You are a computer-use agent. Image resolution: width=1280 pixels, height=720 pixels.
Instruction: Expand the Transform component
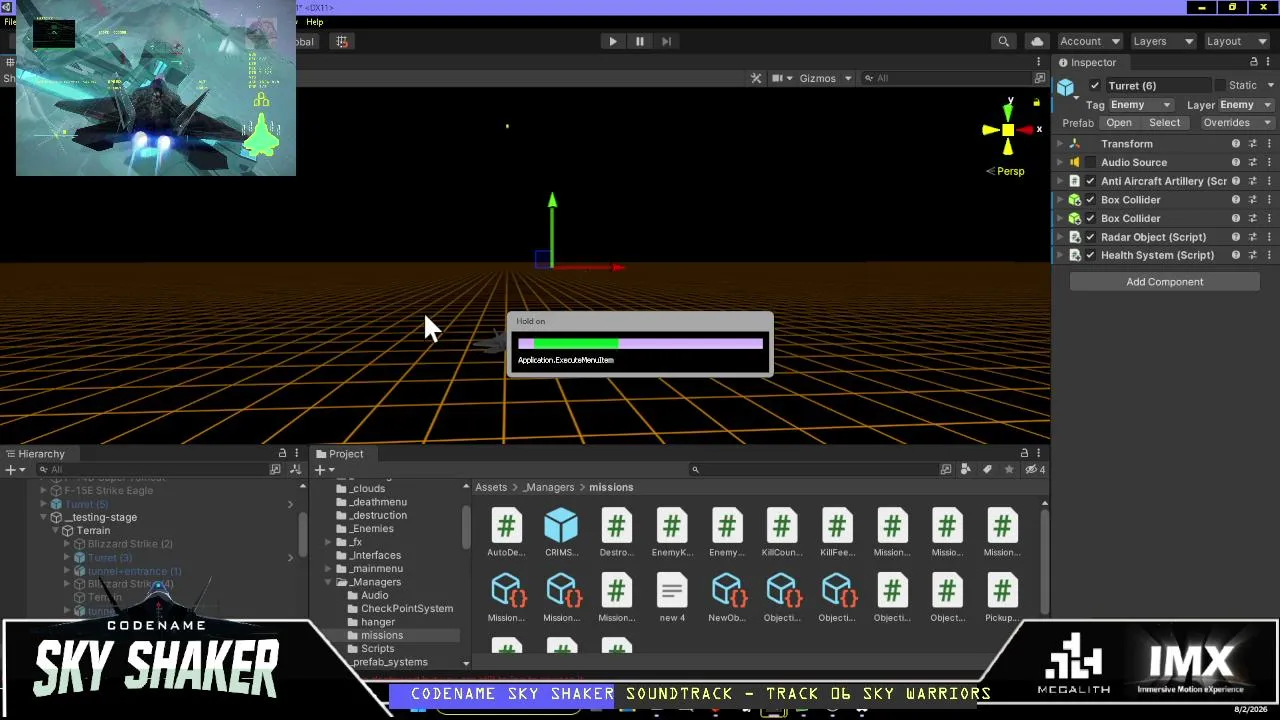[x=1060, y=144]
